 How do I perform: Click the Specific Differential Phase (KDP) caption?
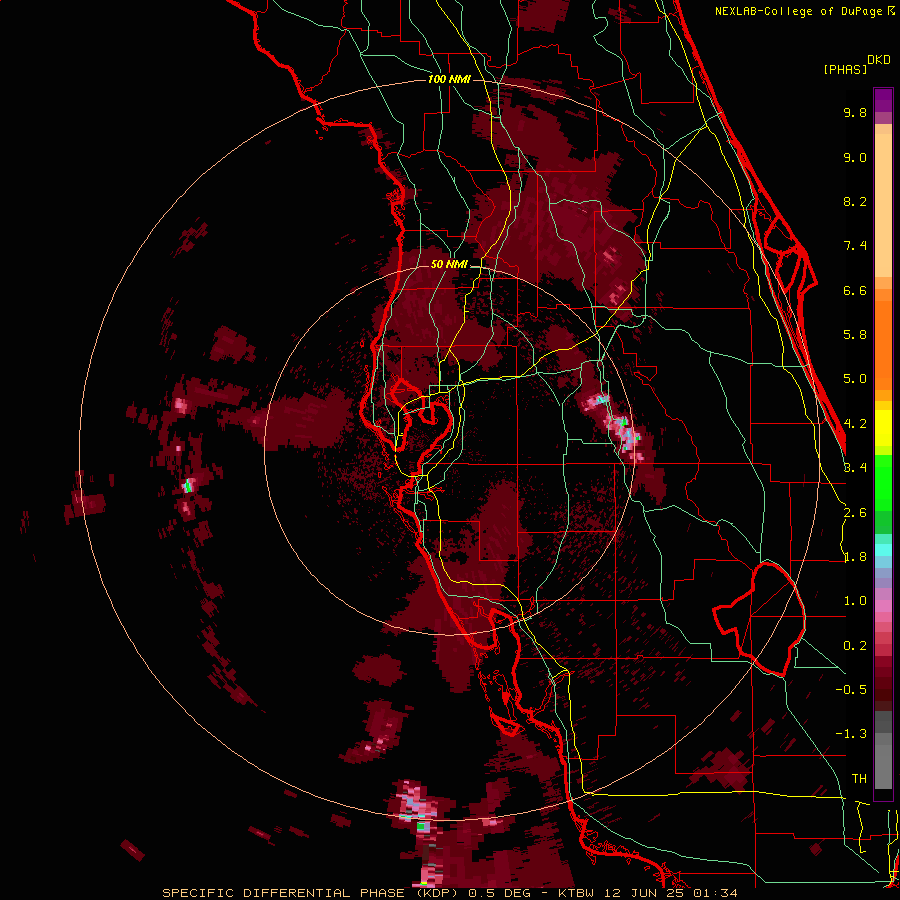click(449, 893)
